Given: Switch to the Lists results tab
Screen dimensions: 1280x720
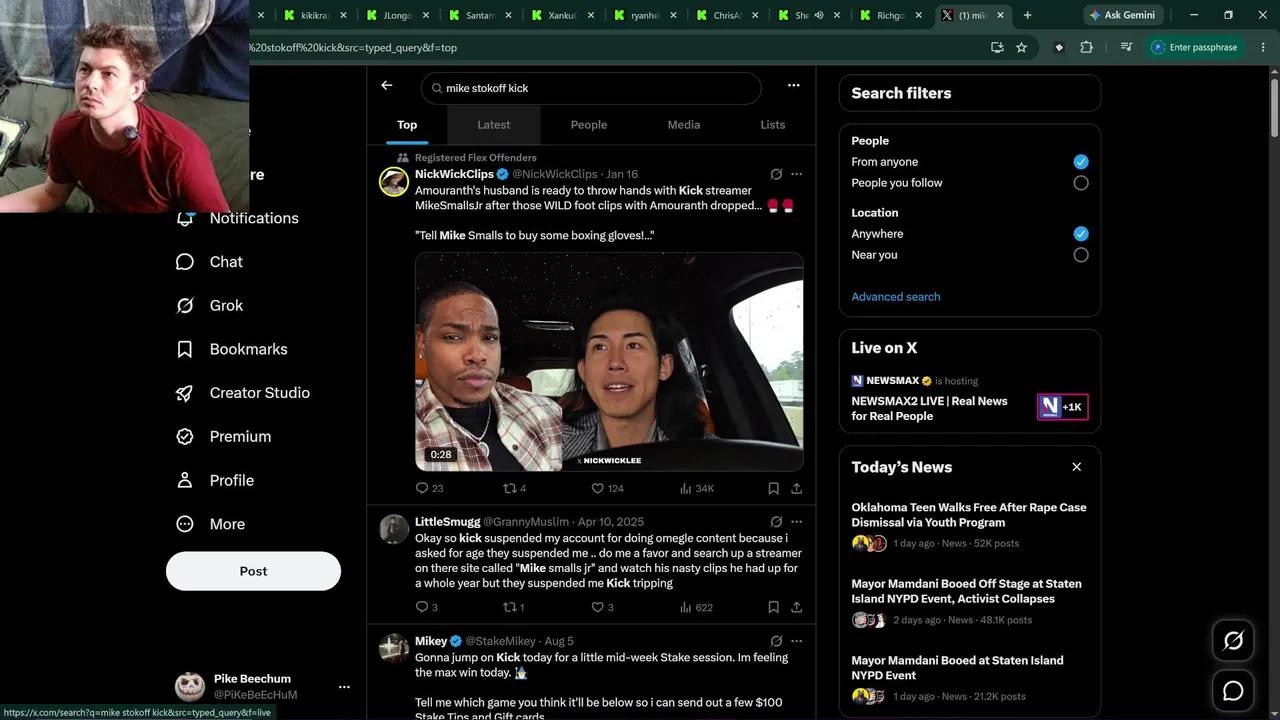Looking at the screenshot, I should point(773,125).
